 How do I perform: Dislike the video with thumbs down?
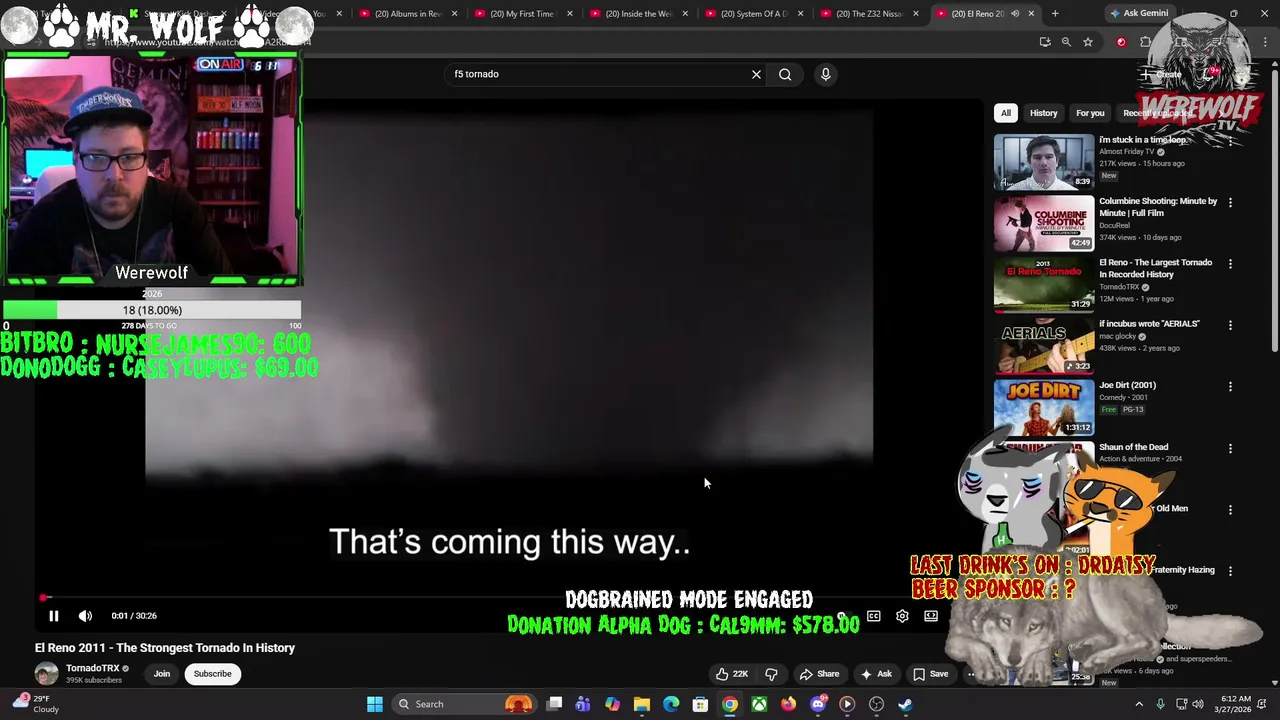771,674
